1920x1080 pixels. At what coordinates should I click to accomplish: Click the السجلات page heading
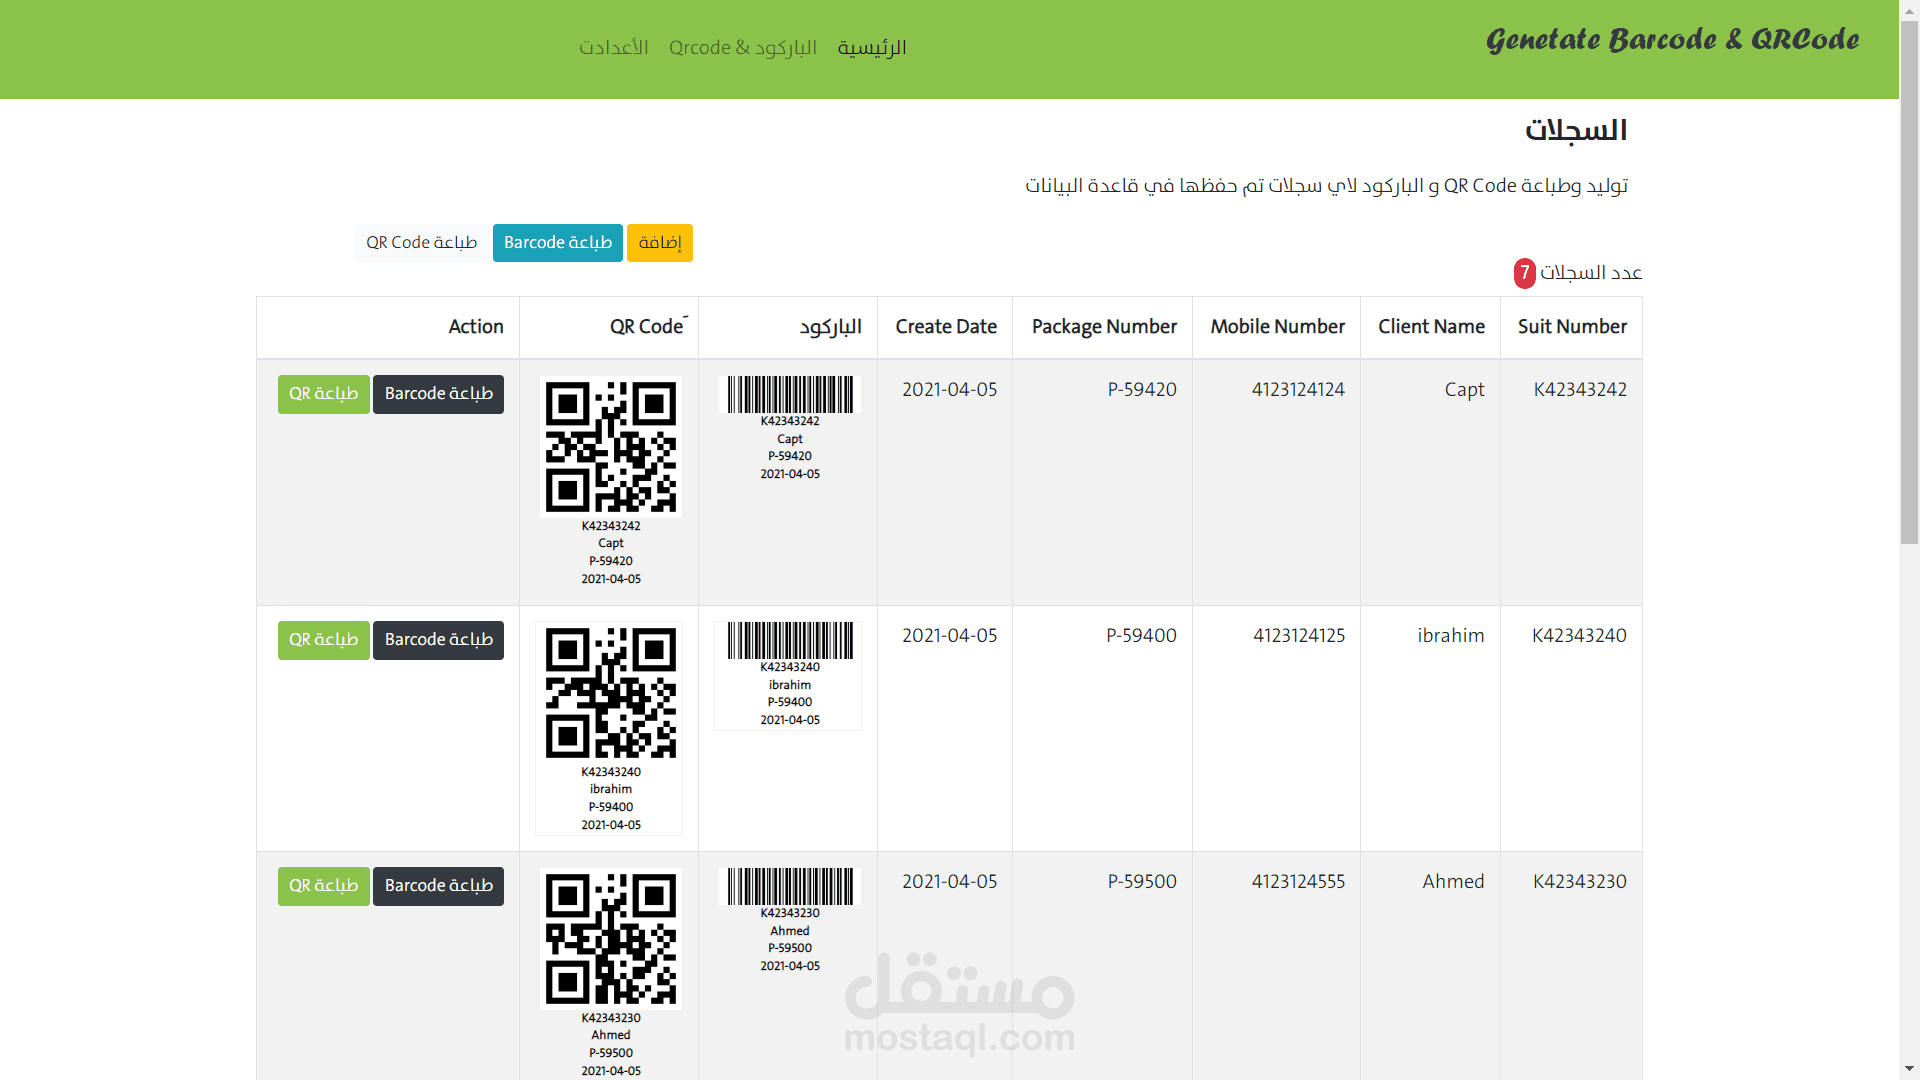click(1576, 131)
